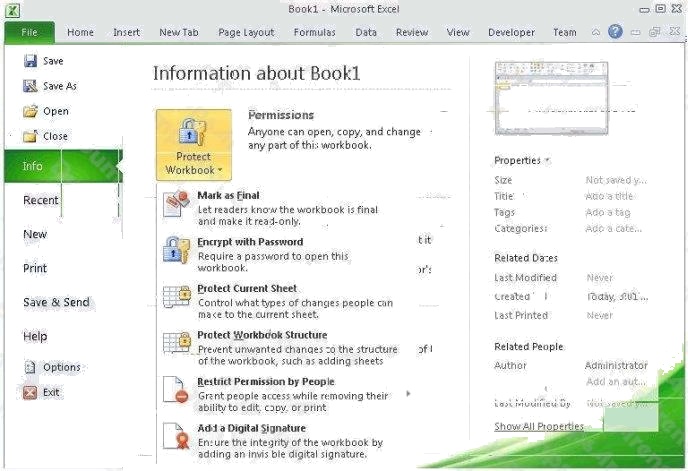Click the Options label in sidebar
The height and width of the screenshot is (471, 688).
[62, 367]
